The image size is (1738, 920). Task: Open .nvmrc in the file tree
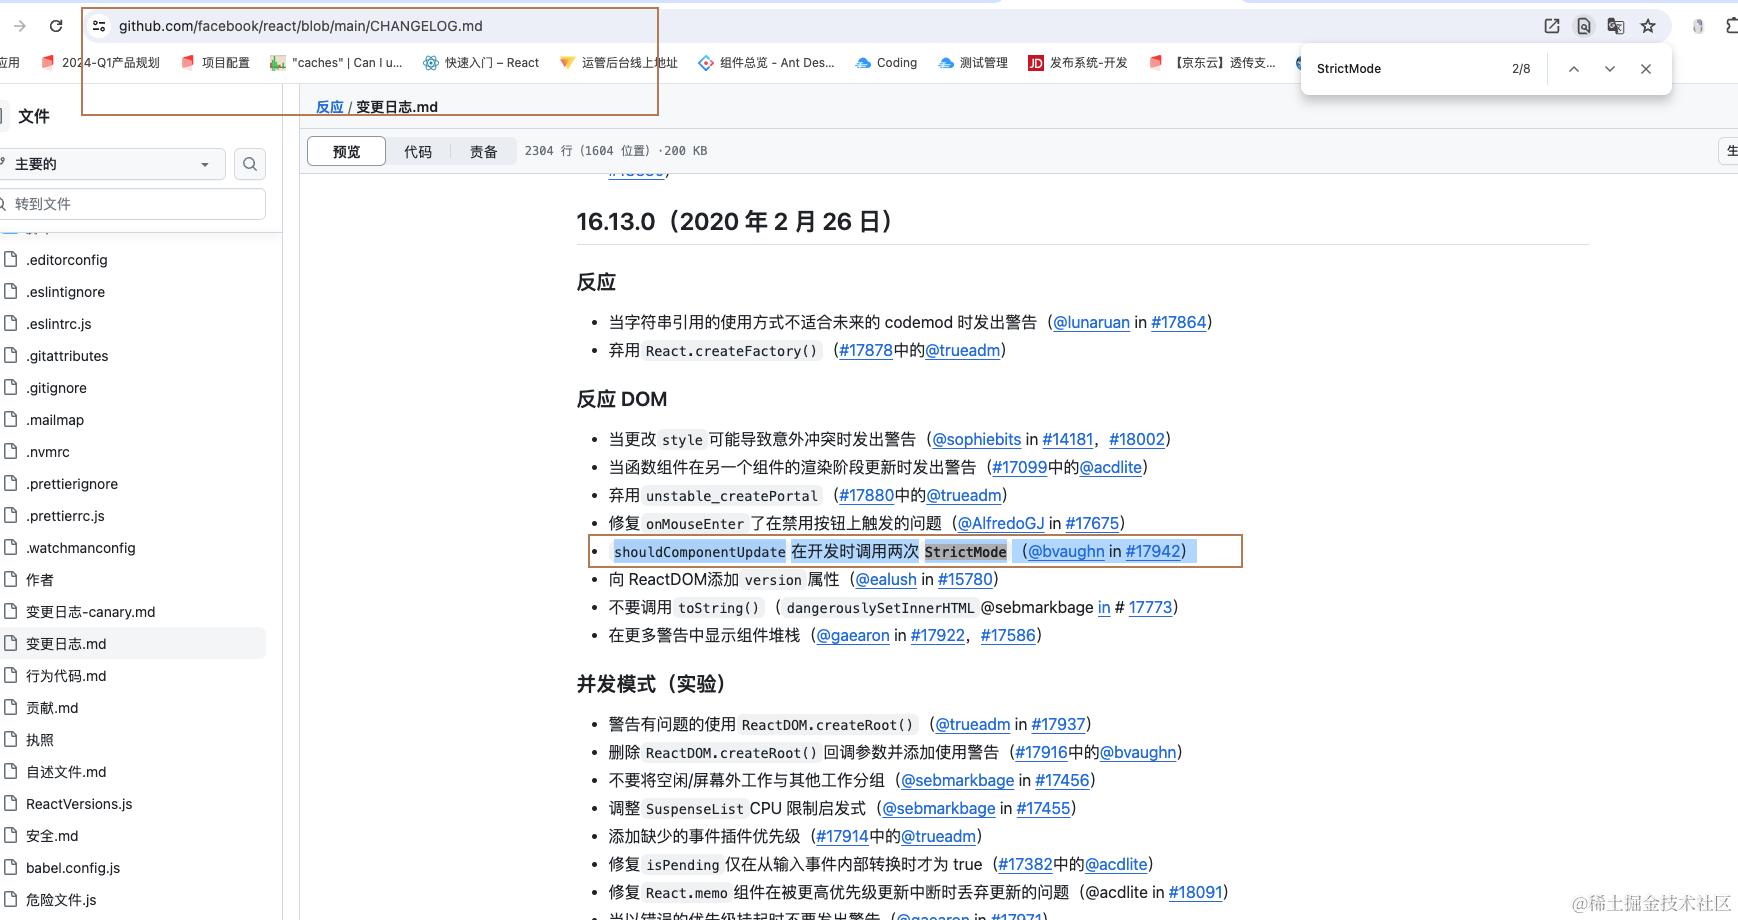tap(48, 452)
